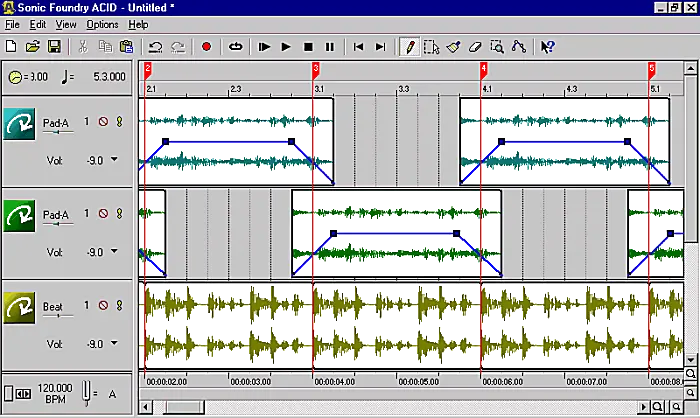The height and width of the screenshot is (418, 700).
Task: Open the View menu
Action: (x=66, y=25)
